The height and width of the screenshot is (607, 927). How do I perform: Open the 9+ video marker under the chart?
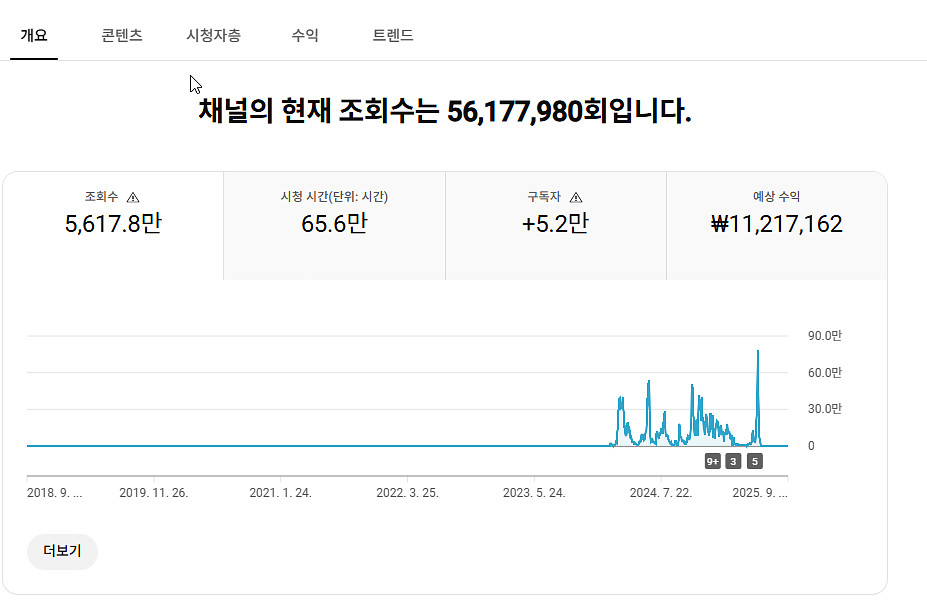(x=713, y=461)
